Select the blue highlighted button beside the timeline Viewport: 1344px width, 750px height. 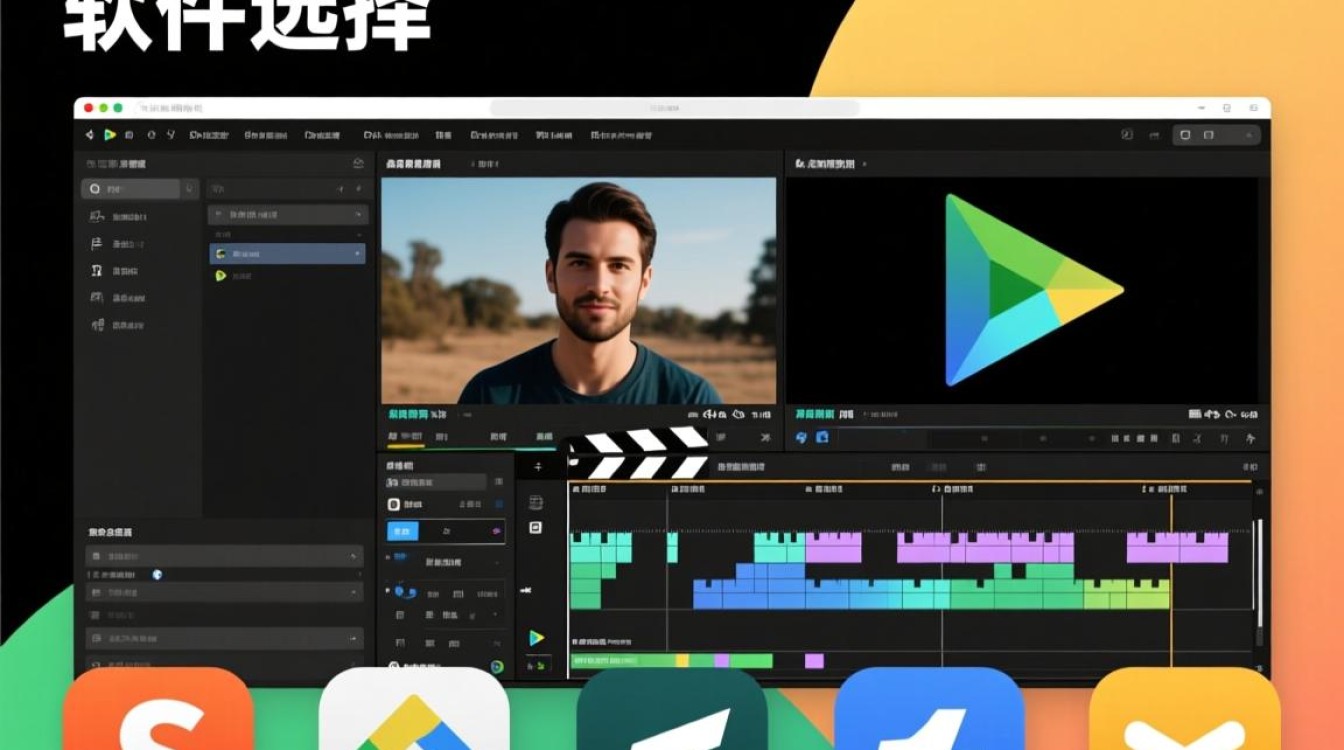403,532
